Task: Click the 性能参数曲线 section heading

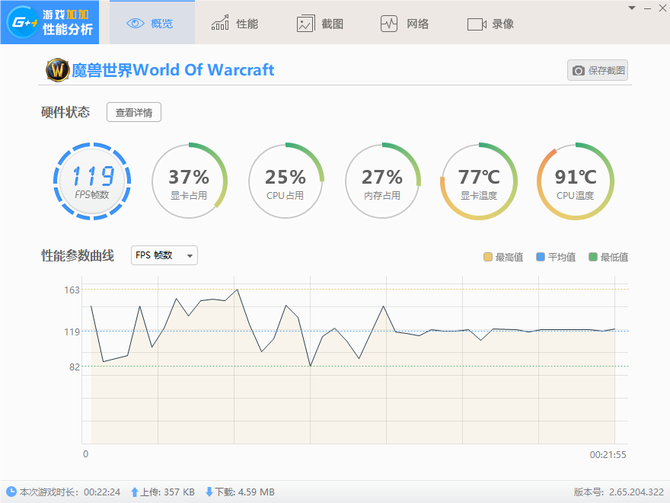Action: click(77, 256)
